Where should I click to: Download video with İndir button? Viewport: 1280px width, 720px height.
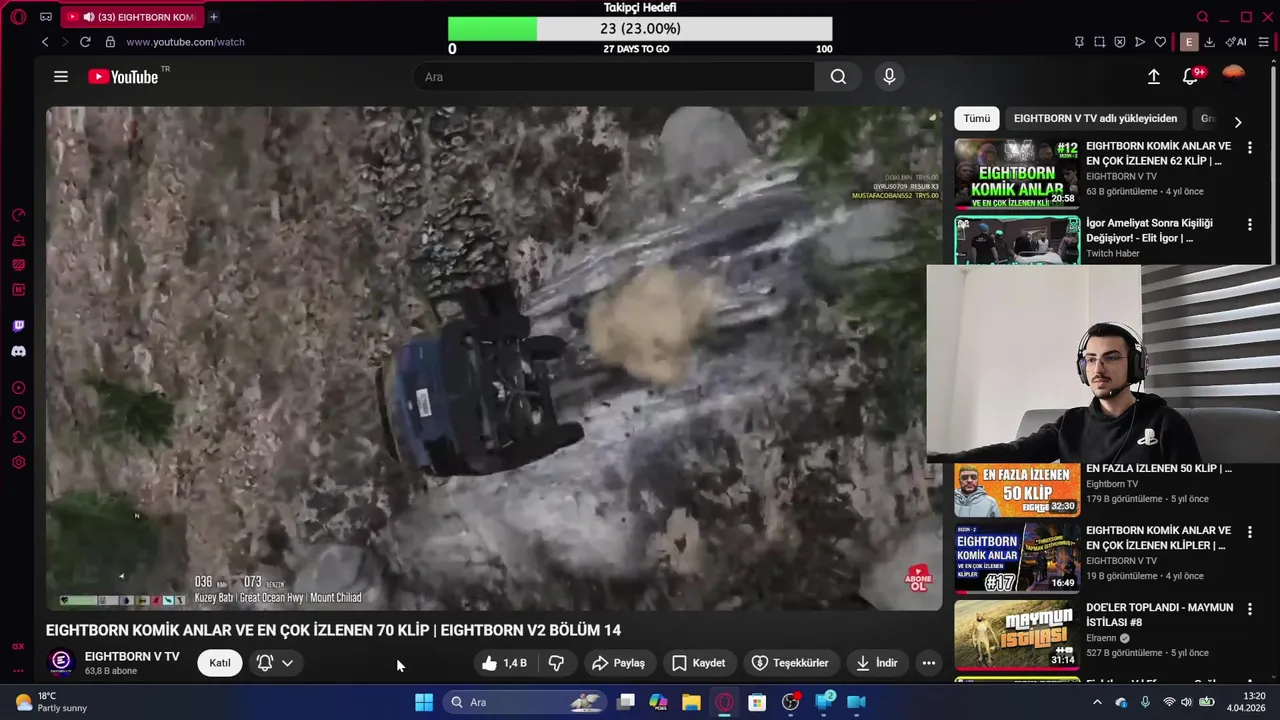[877, 663]
